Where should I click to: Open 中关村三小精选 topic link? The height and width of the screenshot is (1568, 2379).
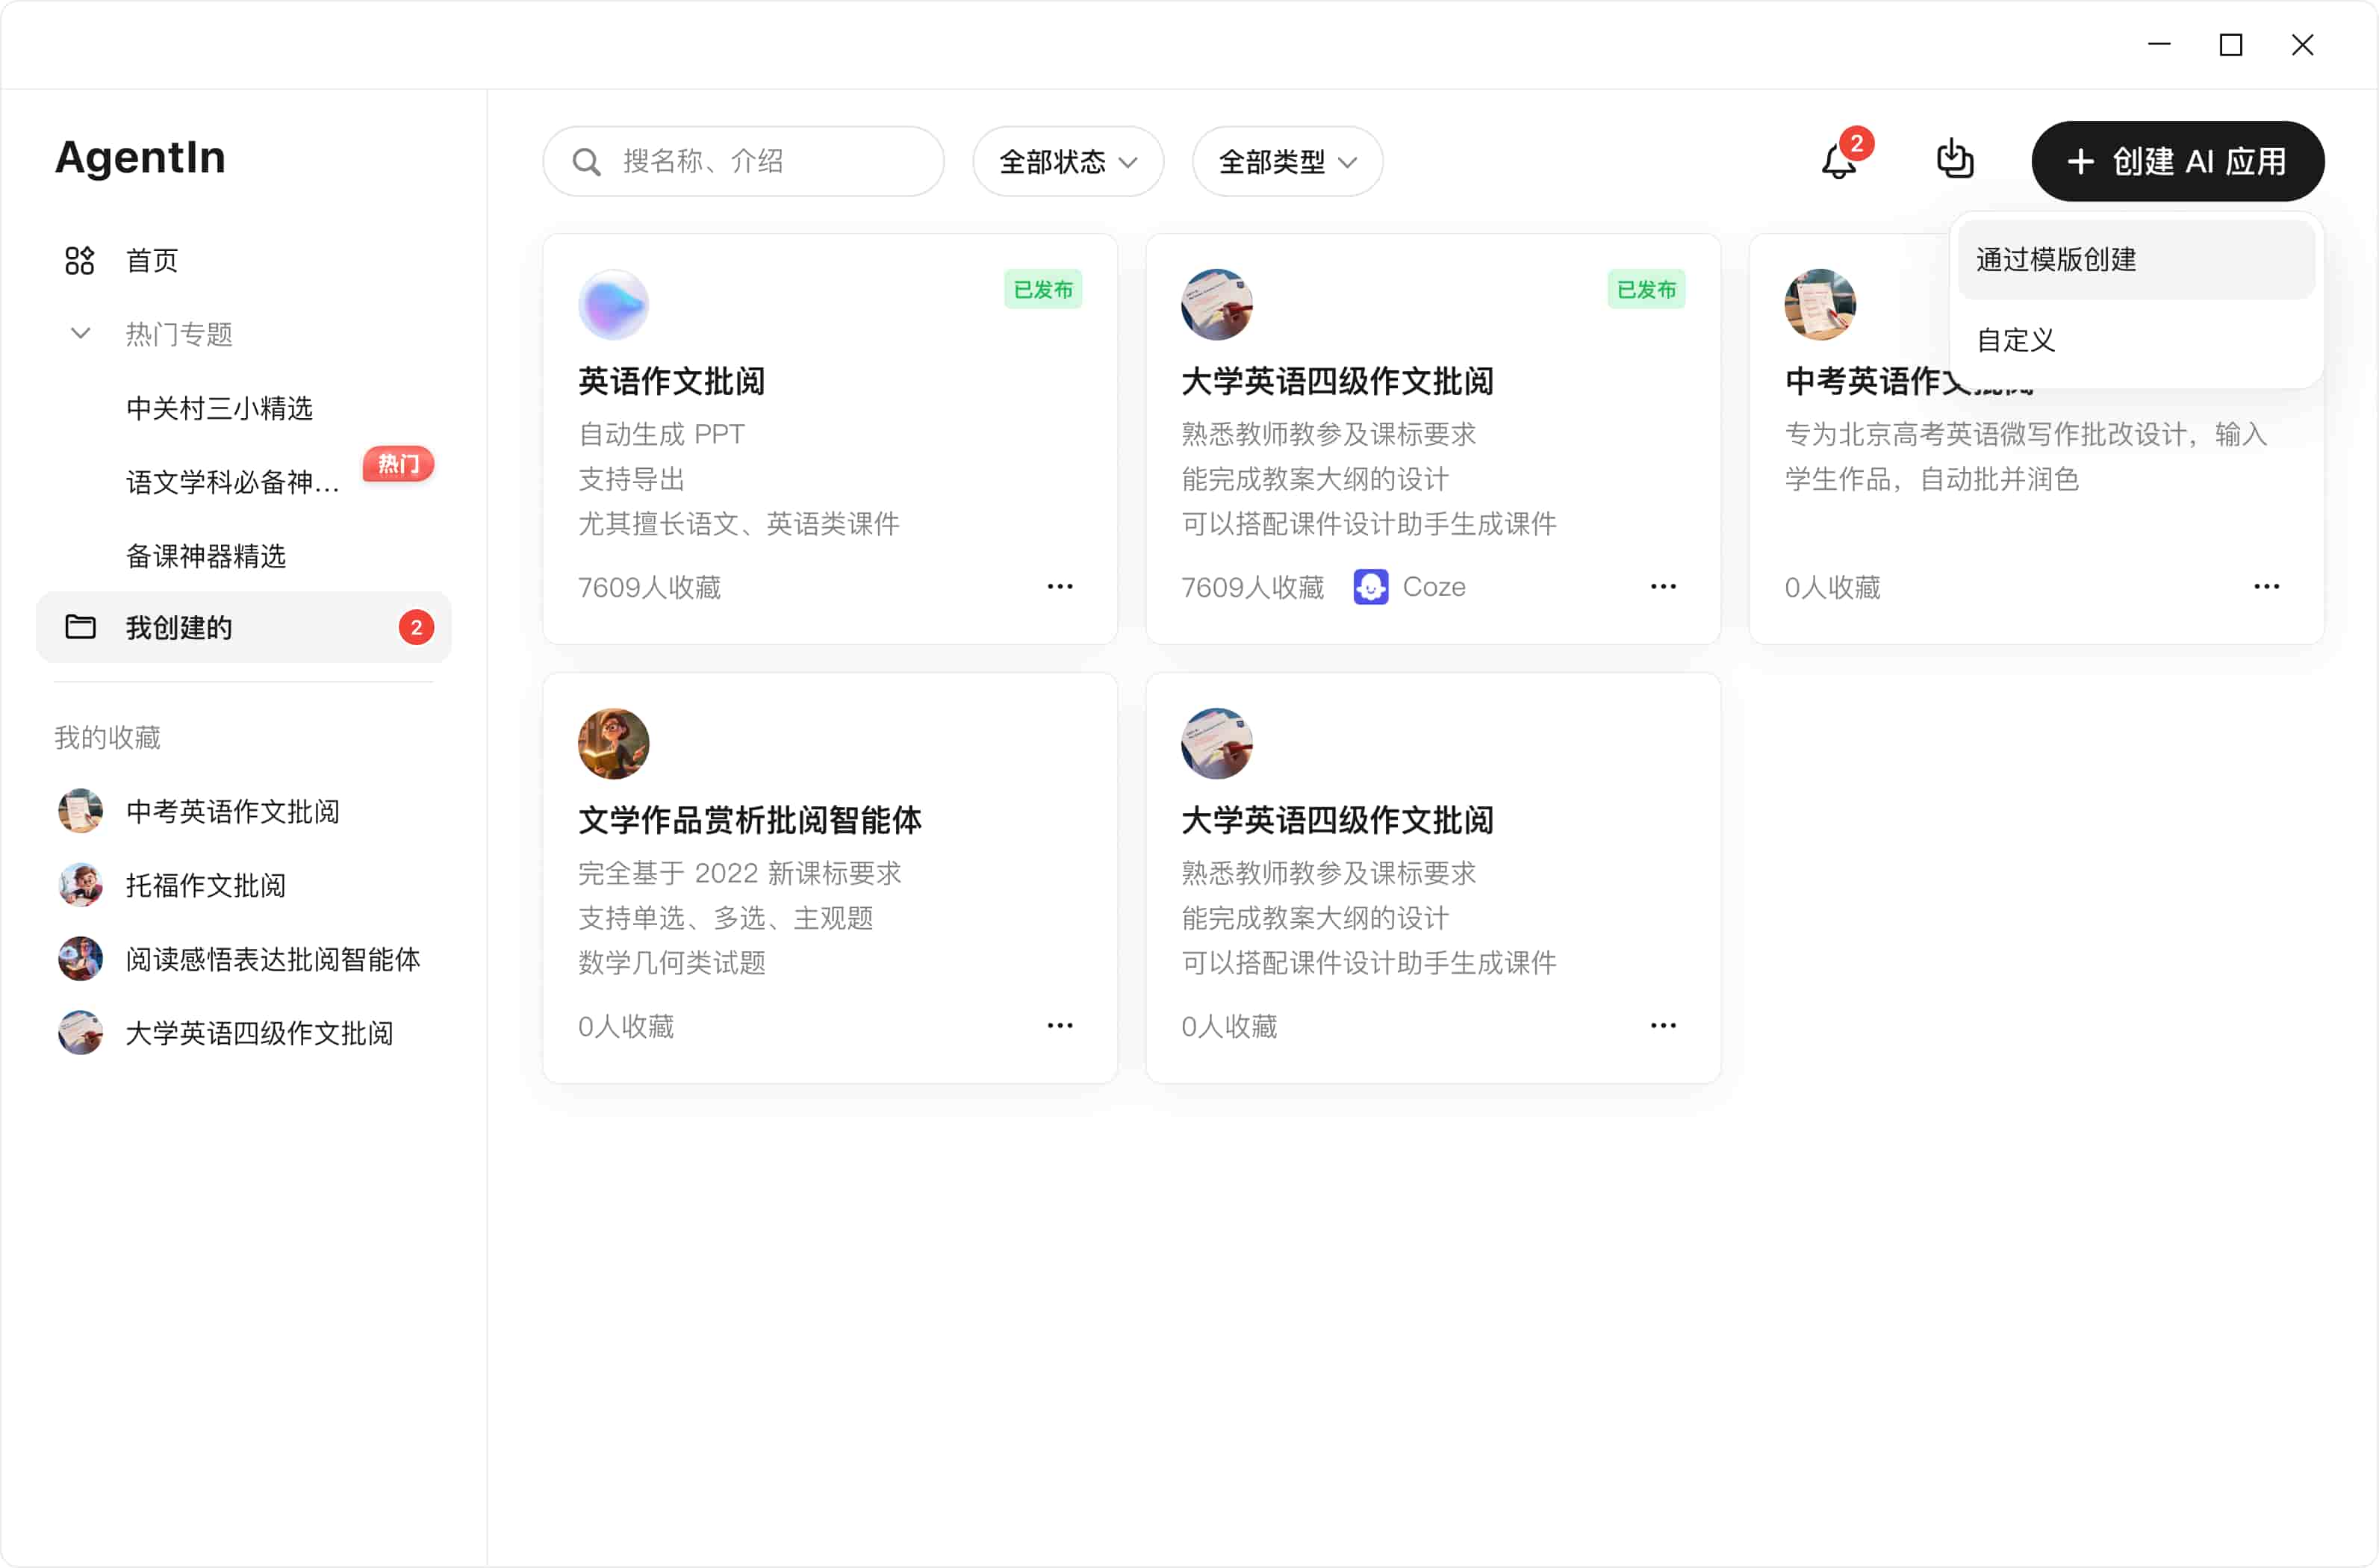(x=219, y=408)
